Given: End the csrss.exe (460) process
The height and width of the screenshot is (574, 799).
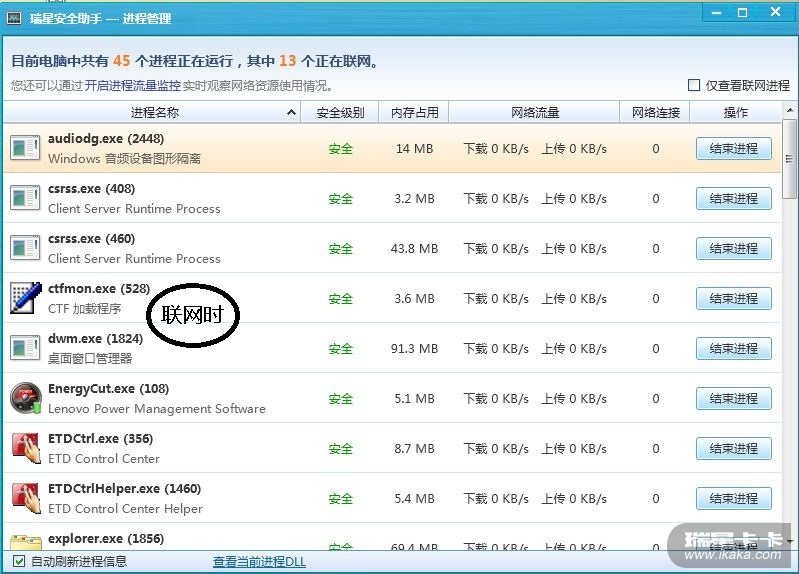Looking at the screenshot, I should [734, 248].
